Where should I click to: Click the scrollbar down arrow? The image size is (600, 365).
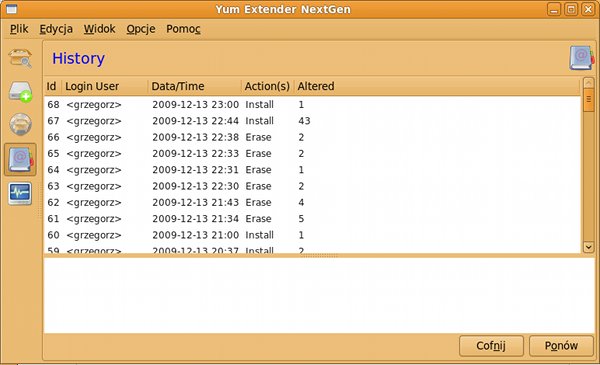[x=589, y=247]
